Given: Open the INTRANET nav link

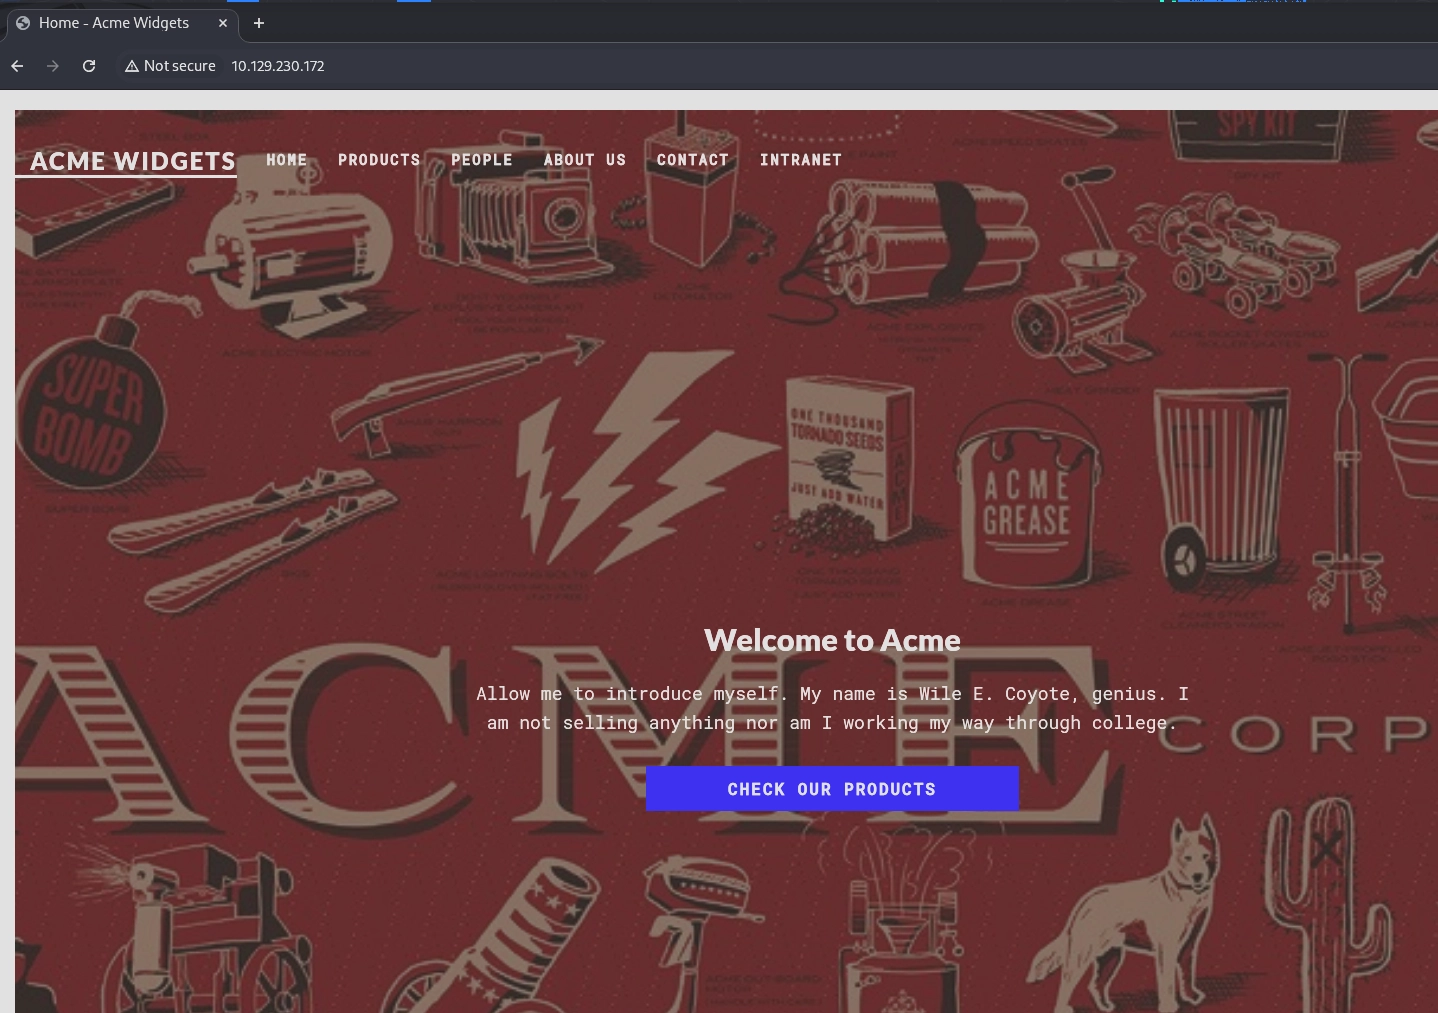Looking at the screenshot, I should 801,160.
